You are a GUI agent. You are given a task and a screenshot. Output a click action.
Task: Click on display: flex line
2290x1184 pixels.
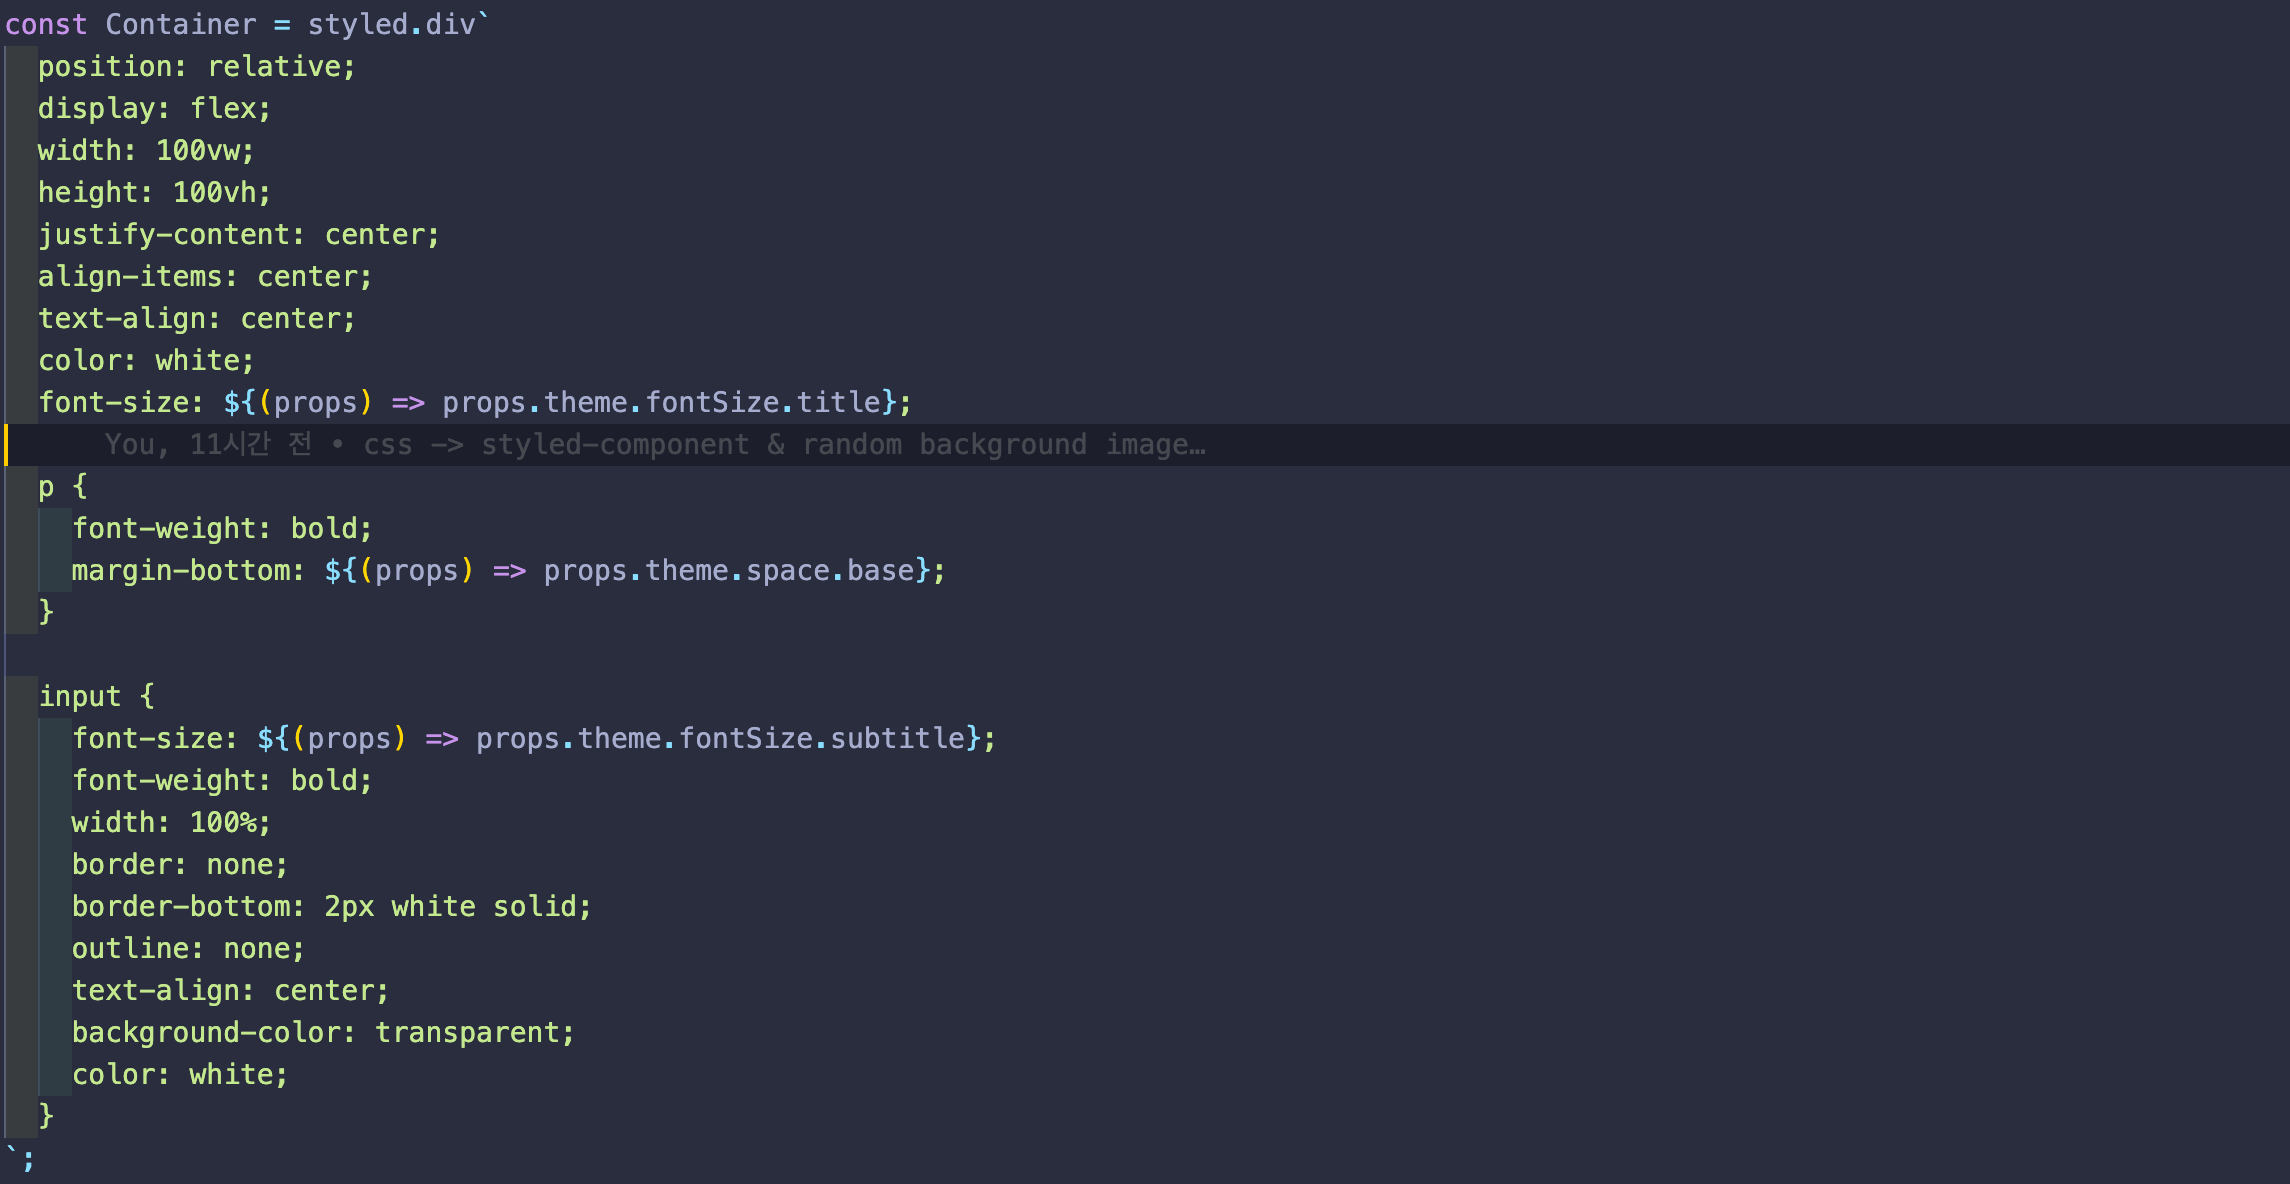pos(154,109)
